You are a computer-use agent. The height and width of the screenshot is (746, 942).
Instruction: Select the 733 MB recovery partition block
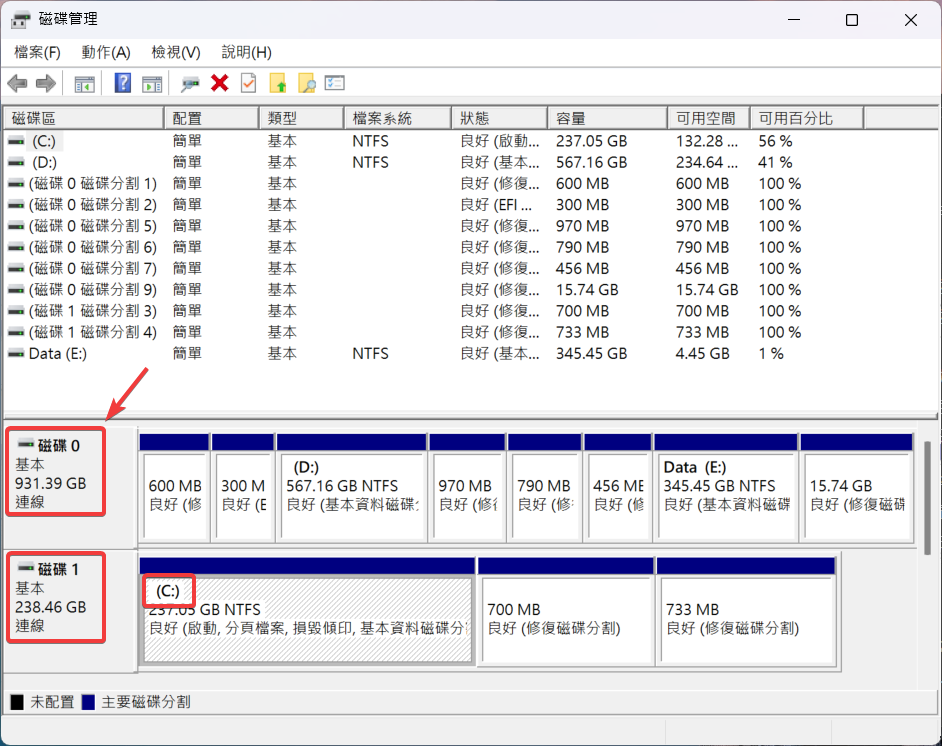(746, 611)
